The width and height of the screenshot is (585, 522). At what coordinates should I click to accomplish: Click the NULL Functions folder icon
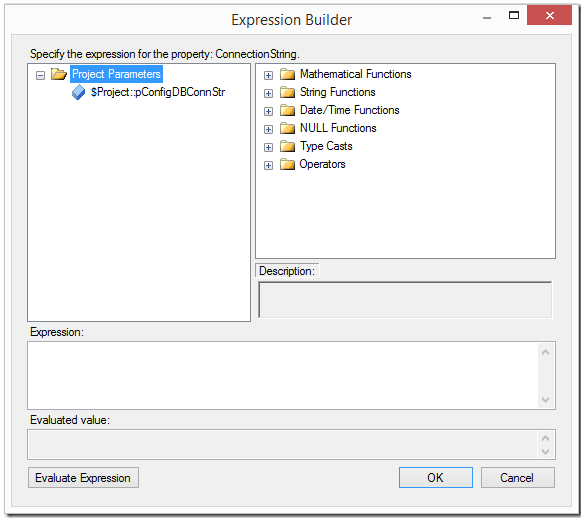click(x=287, y=128)
